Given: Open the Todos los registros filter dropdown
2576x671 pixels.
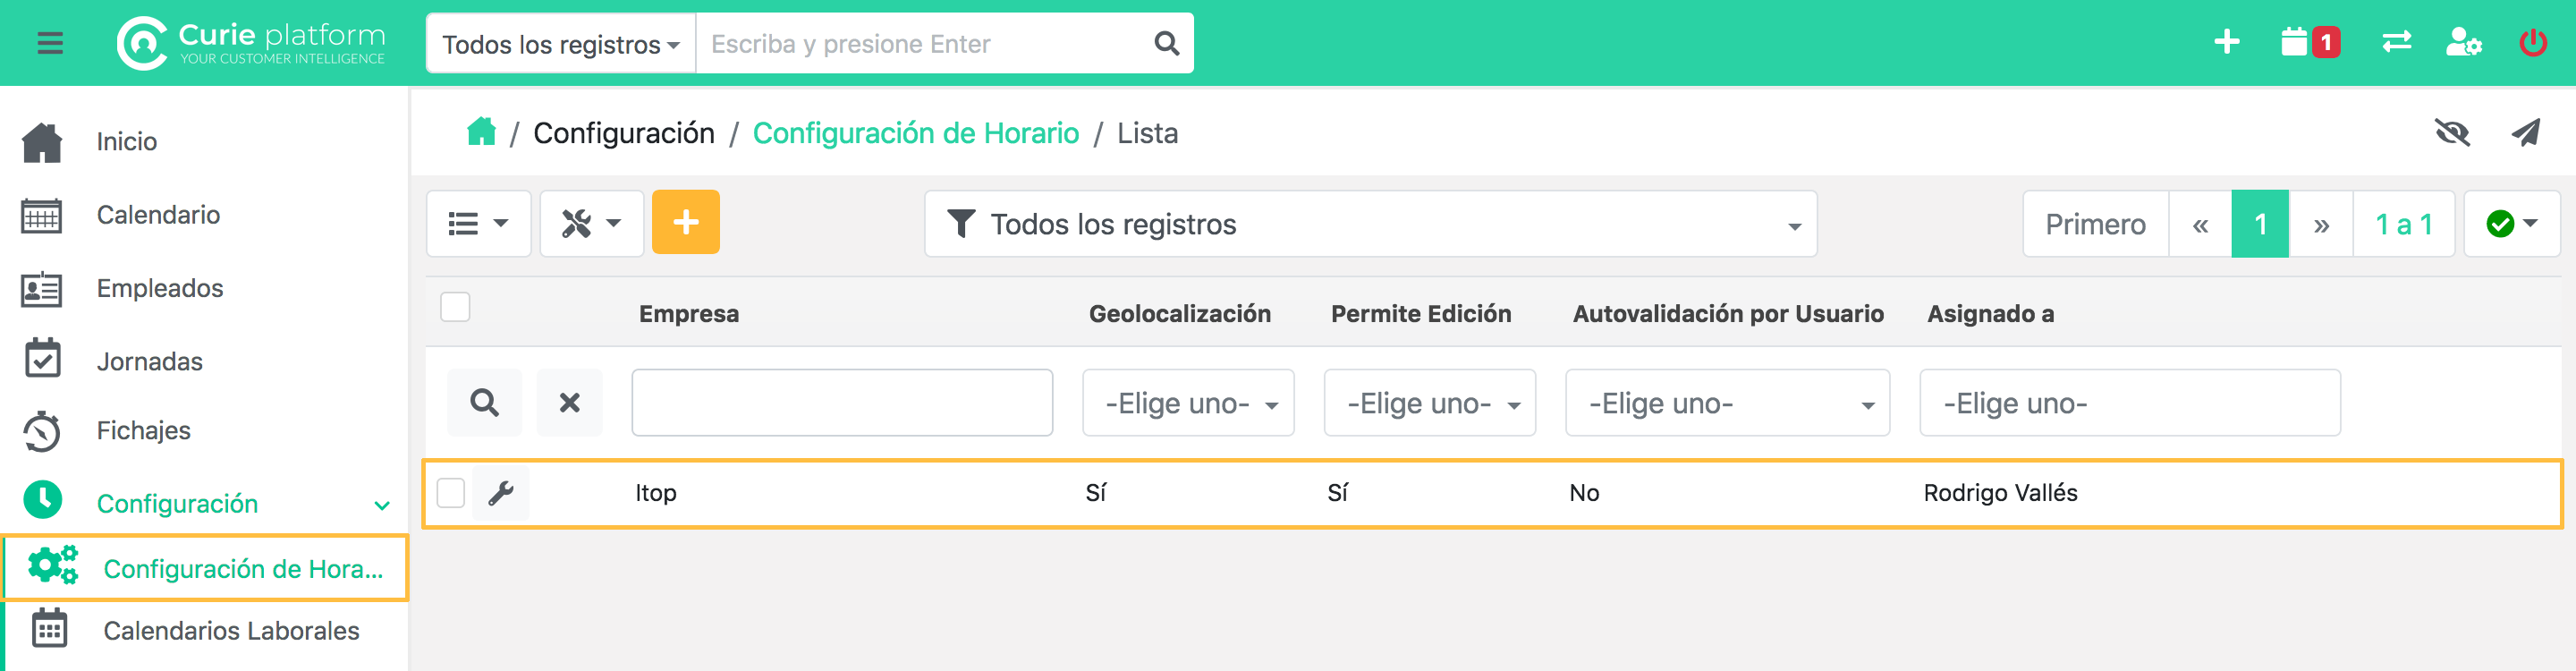Looking at the screenshot, I should [1370, 224].
